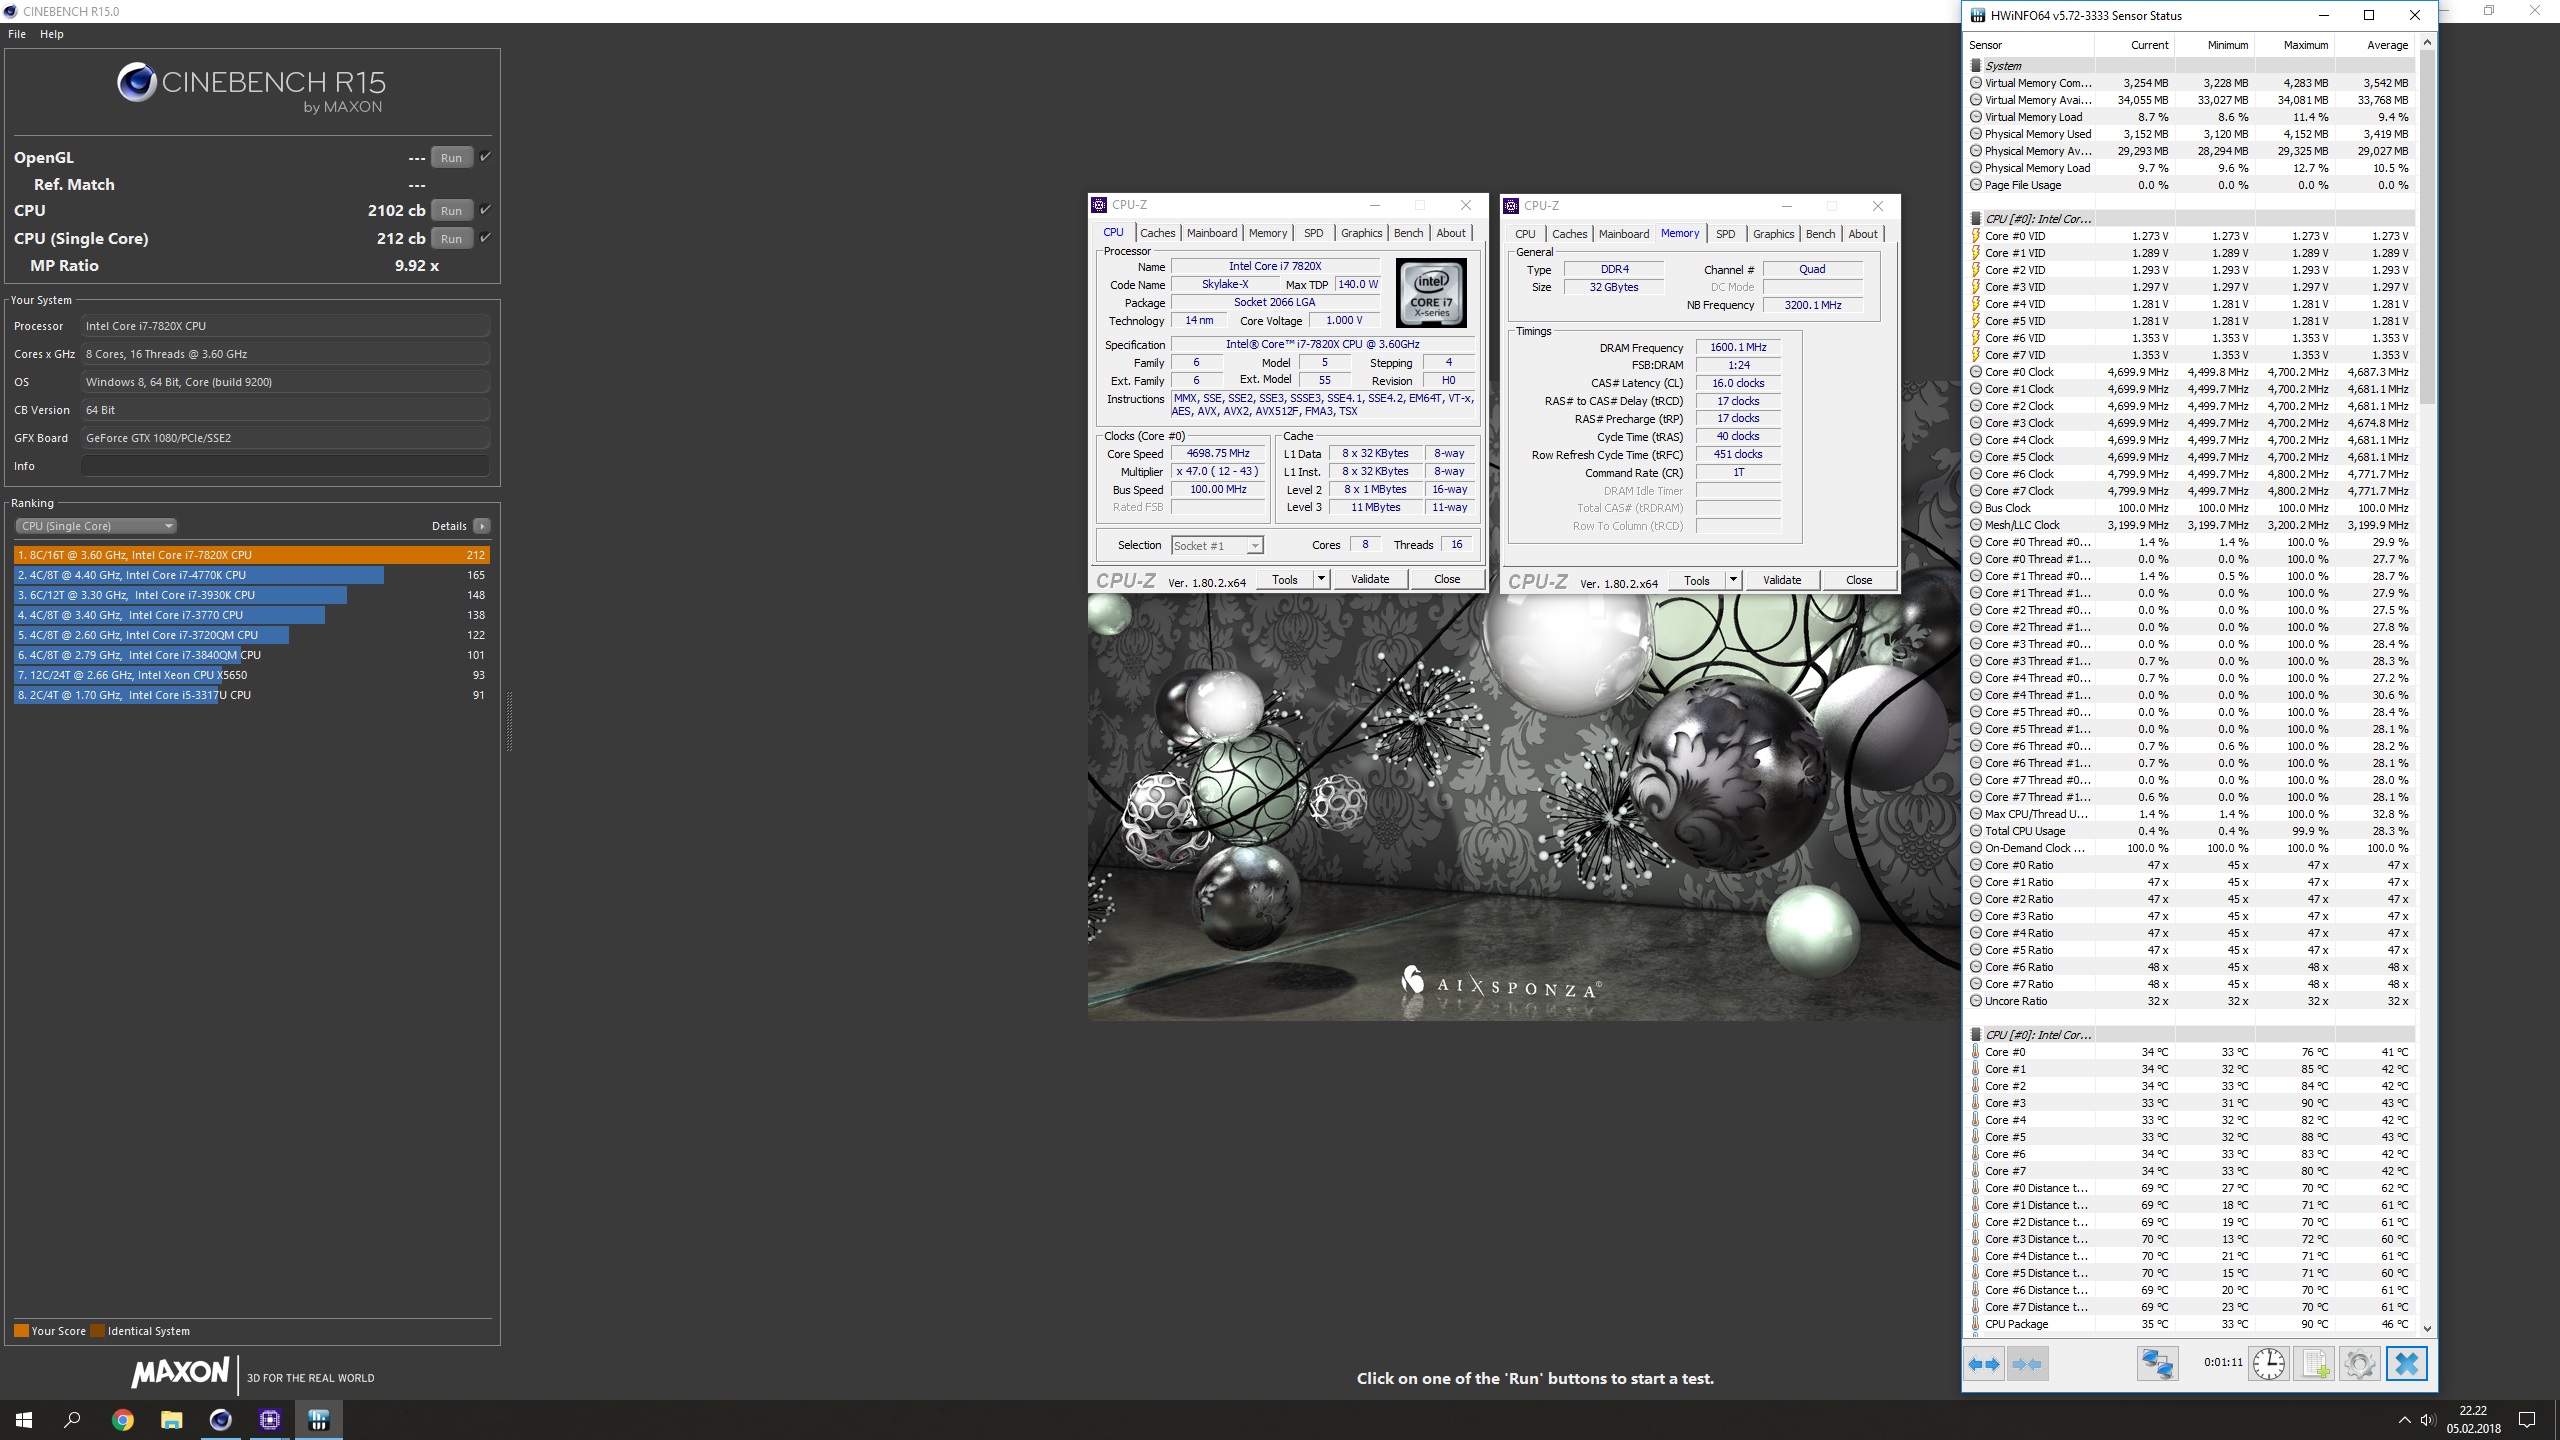Click Total CPU Usage sensor row label

[x=2025, y=831]
